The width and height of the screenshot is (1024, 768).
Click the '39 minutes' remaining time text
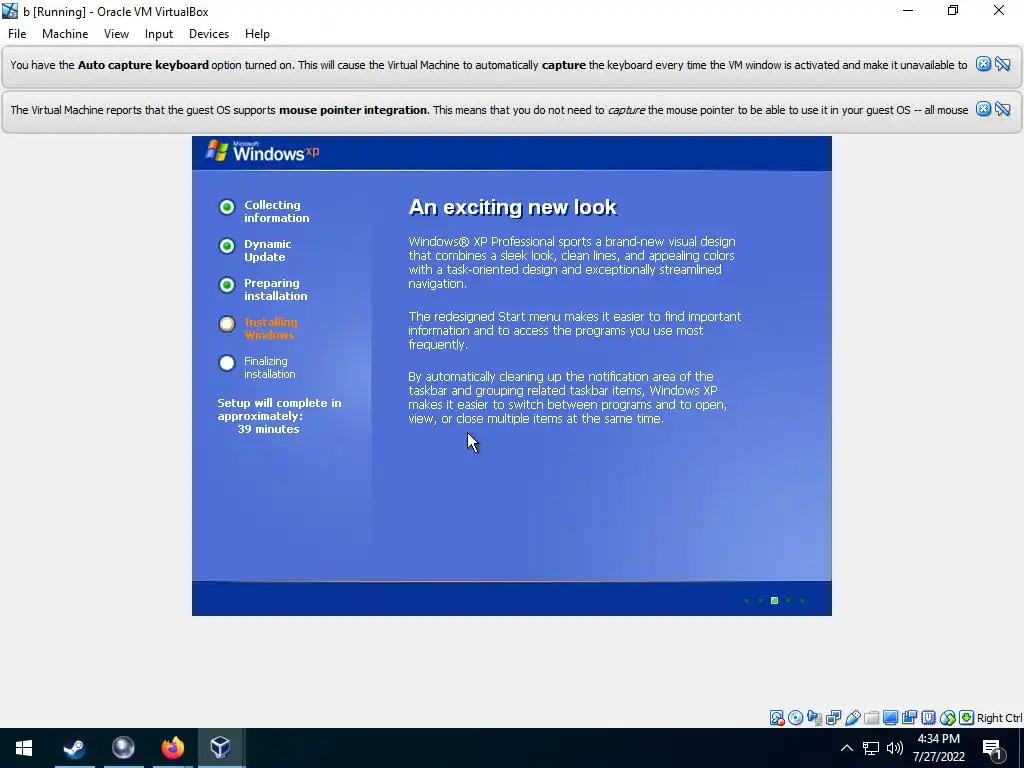tap(268, 429)
